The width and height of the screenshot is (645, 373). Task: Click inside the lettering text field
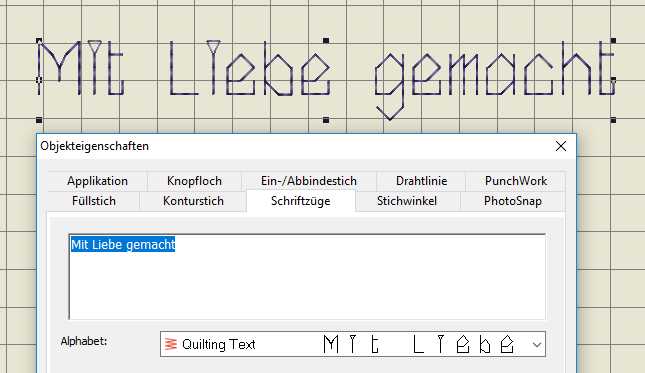307,277
